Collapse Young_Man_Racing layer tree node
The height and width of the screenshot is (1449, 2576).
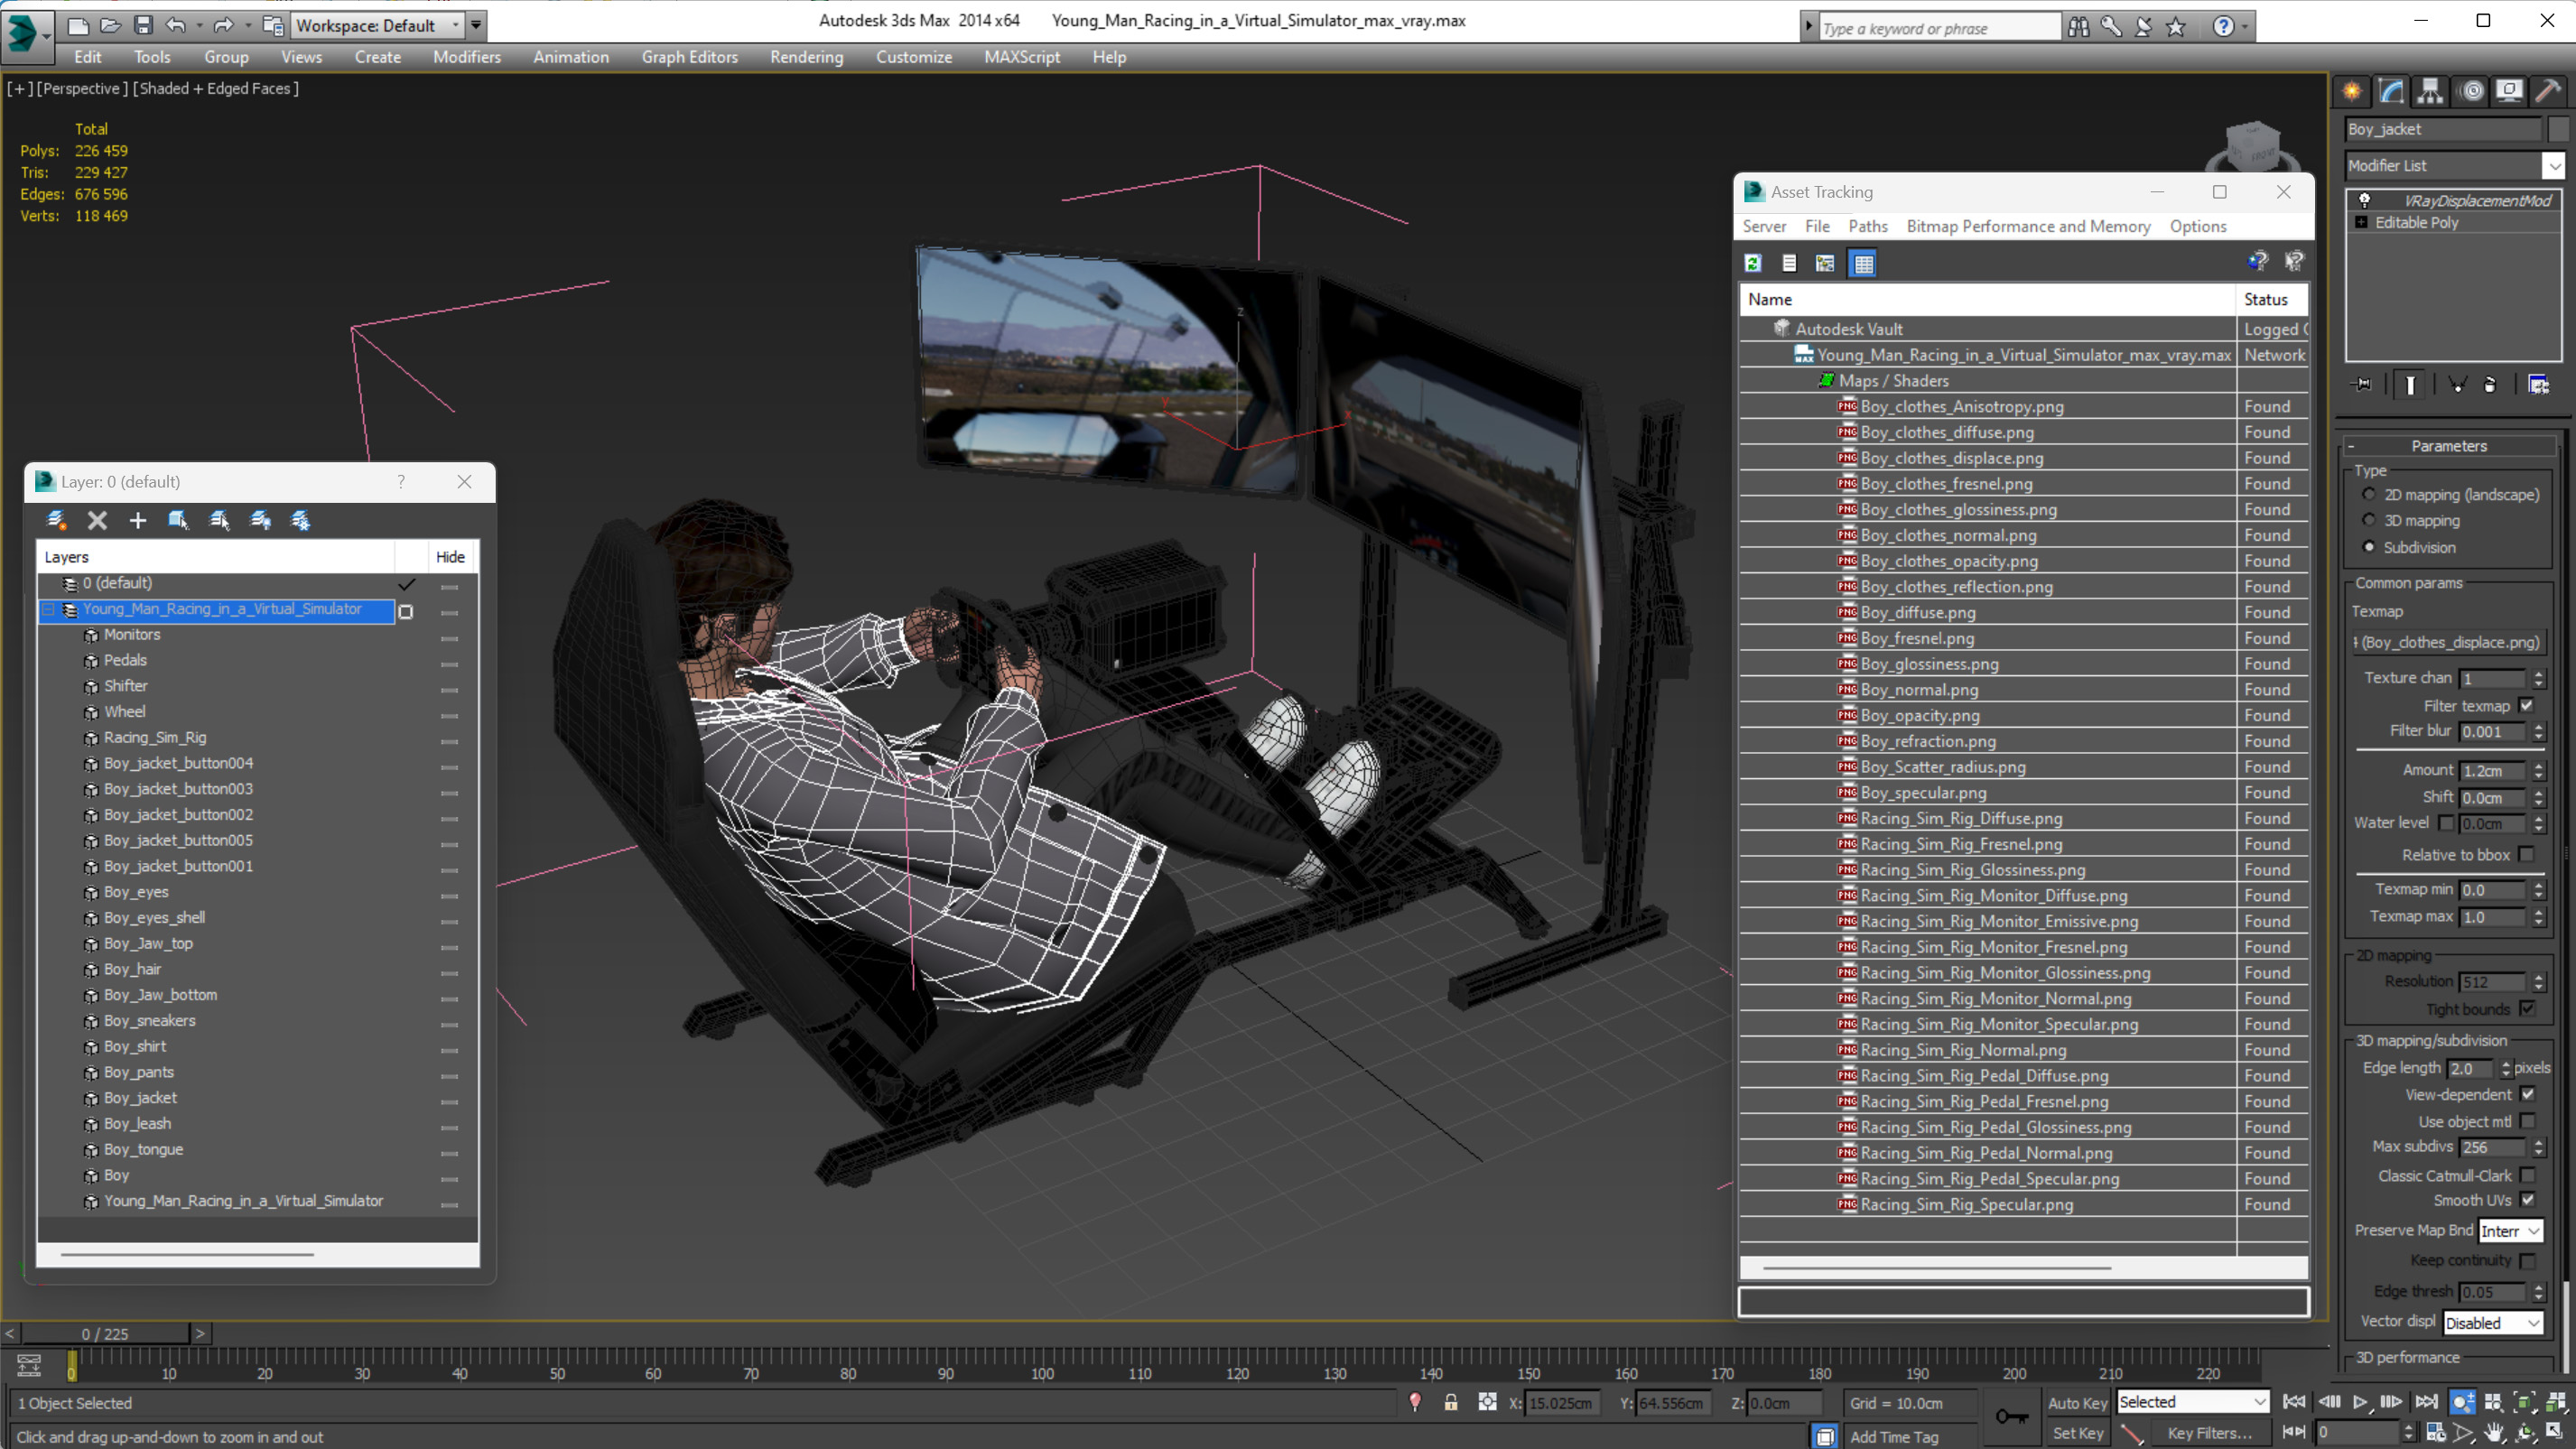coord(48,609)
